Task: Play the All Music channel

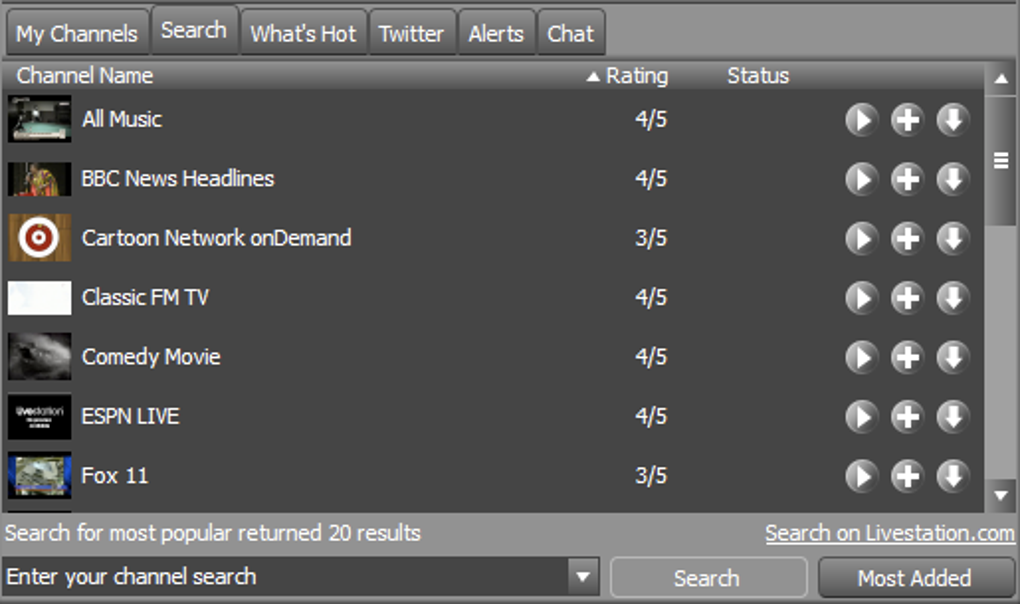Action: pos(861,120)
